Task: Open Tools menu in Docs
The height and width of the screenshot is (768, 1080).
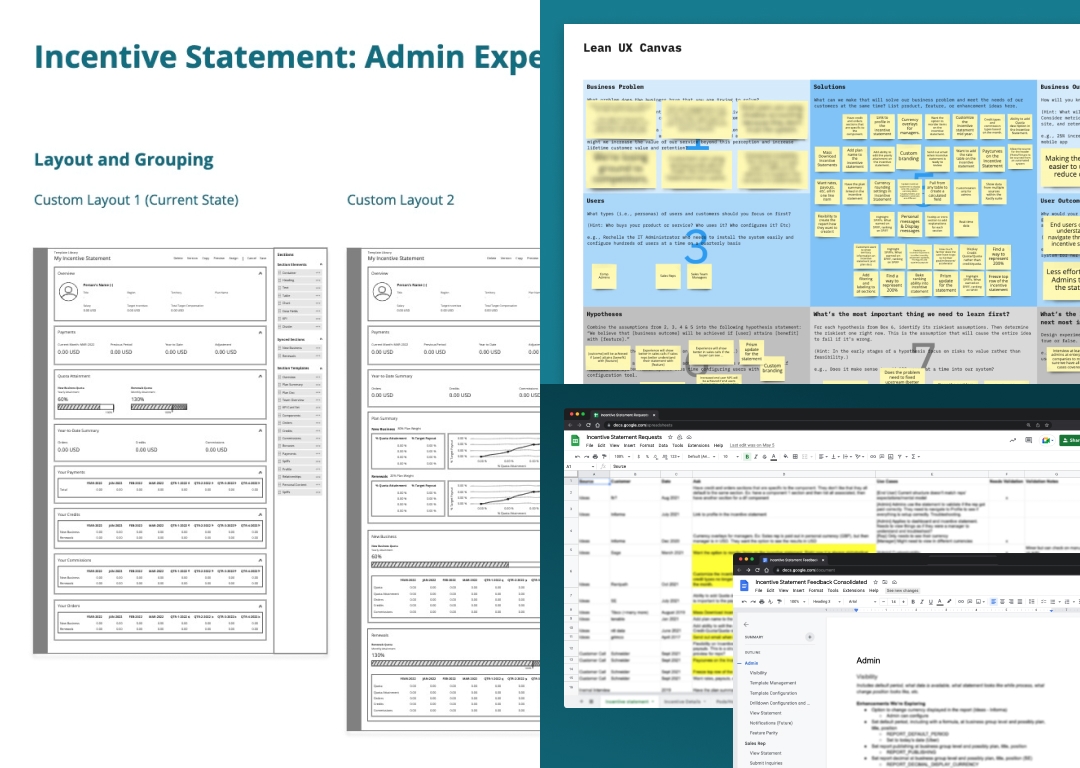Action: pos(833,590)
